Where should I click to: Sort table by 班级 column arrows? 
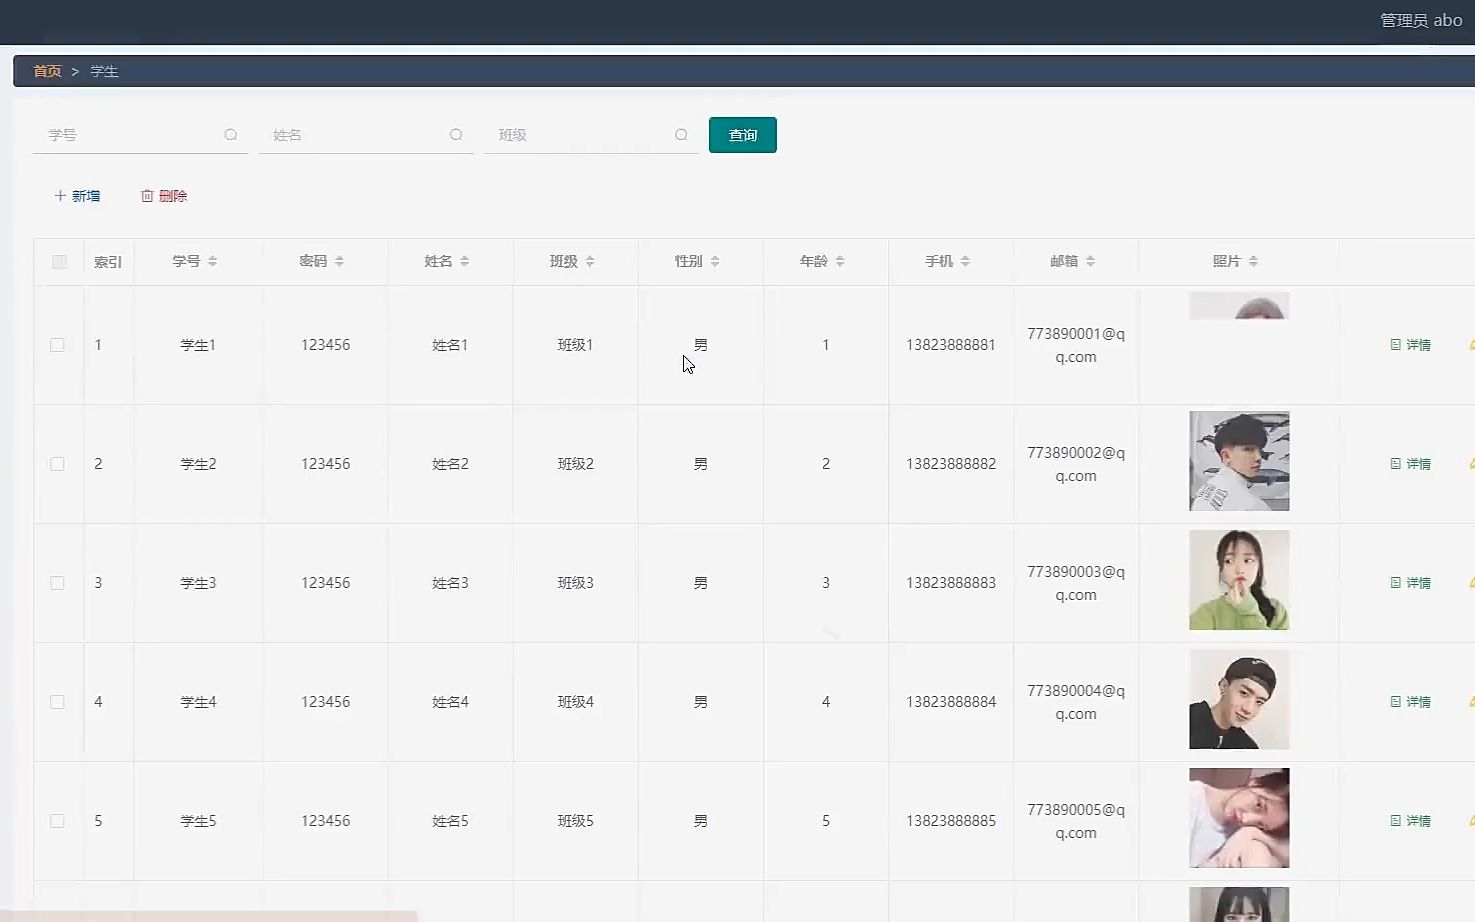point(590,261)
